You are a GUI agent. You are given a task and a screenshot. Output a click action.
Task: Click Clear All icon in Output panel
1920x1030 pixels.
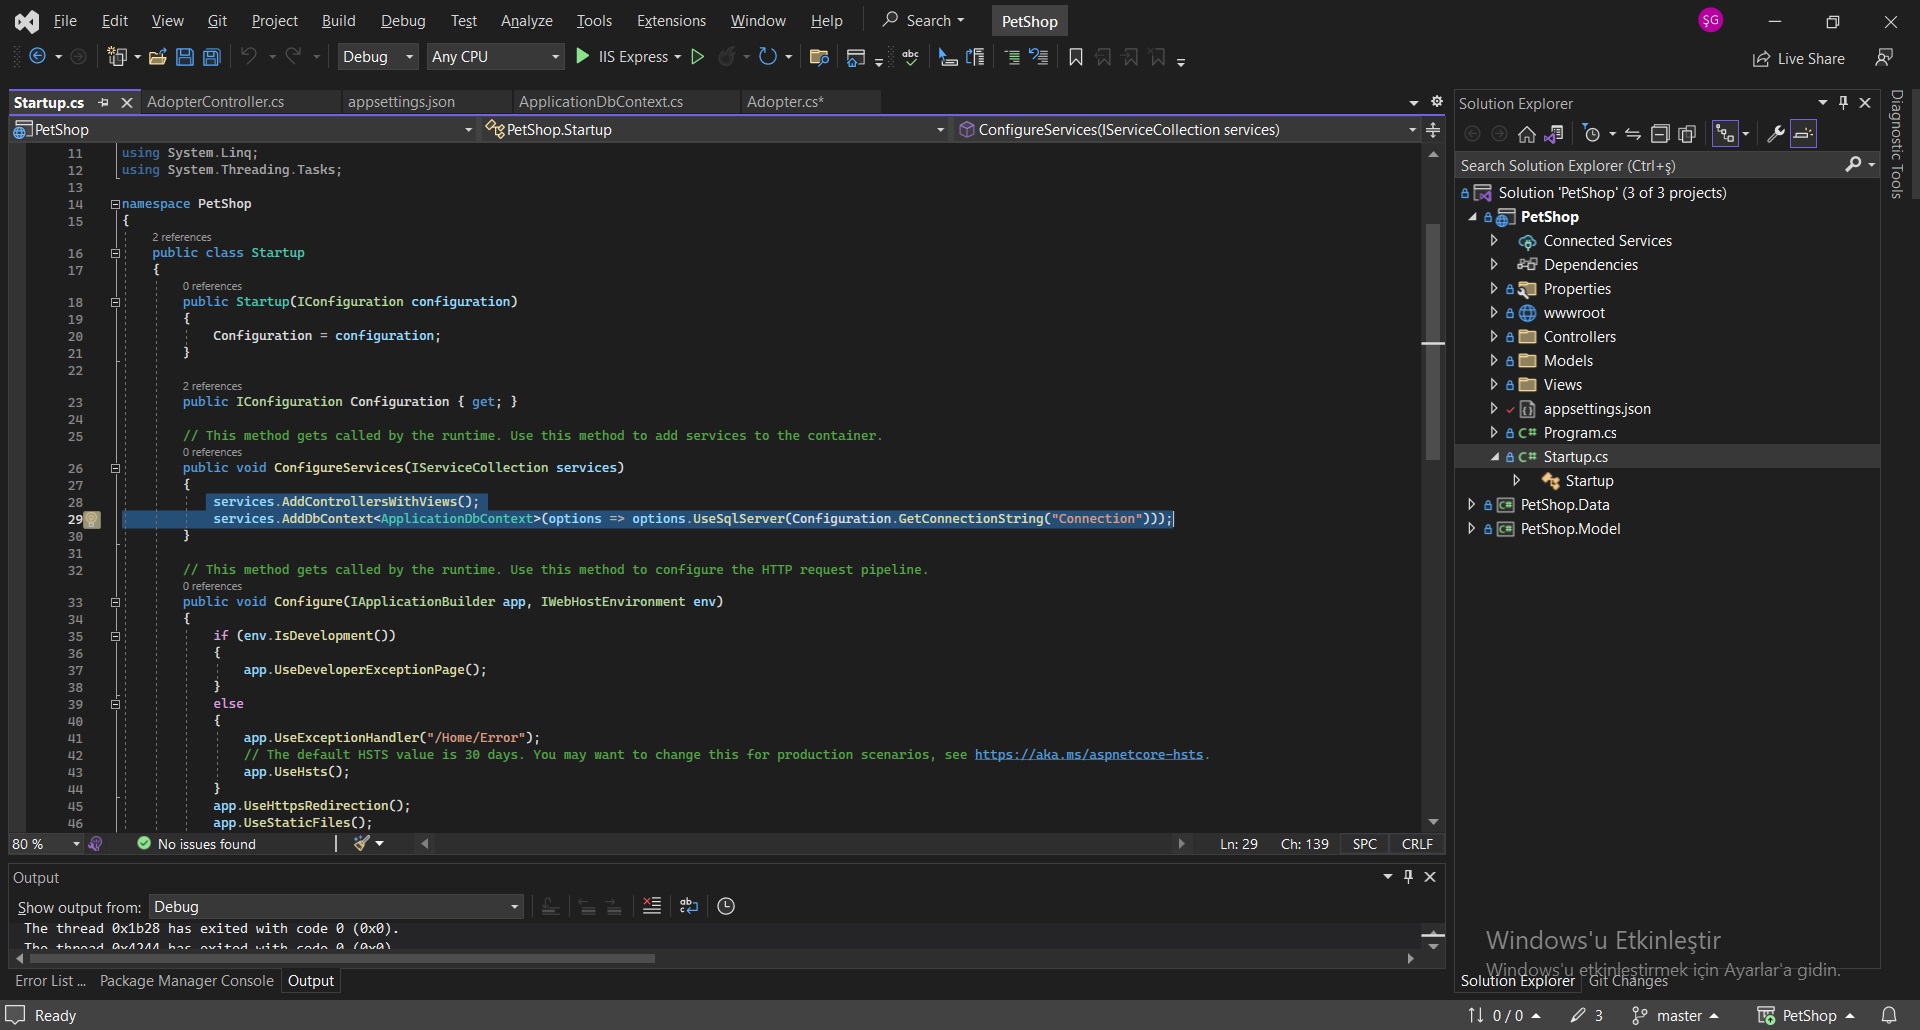(x=652, y=906)
